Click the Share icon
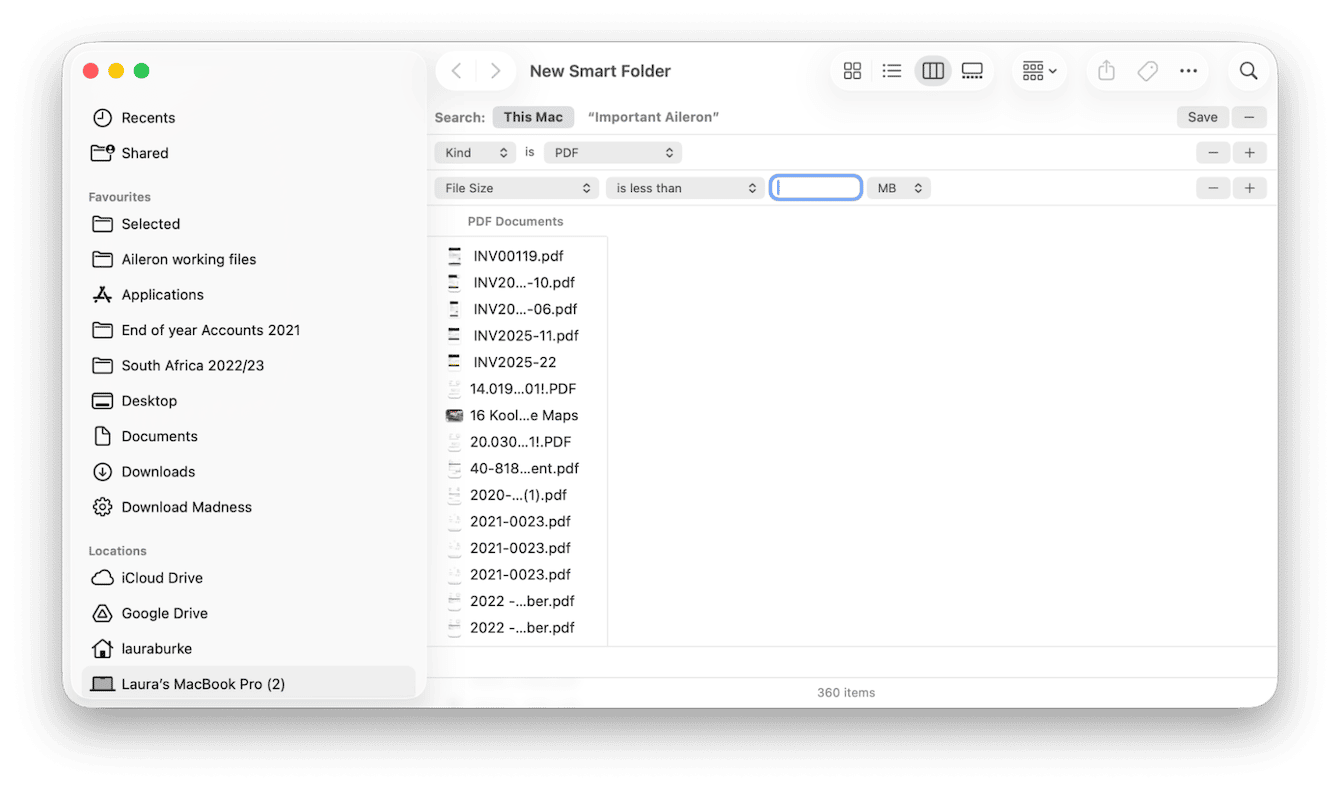The width and height of the screenshot is (1340, 790). click(x=1105, y=70)
